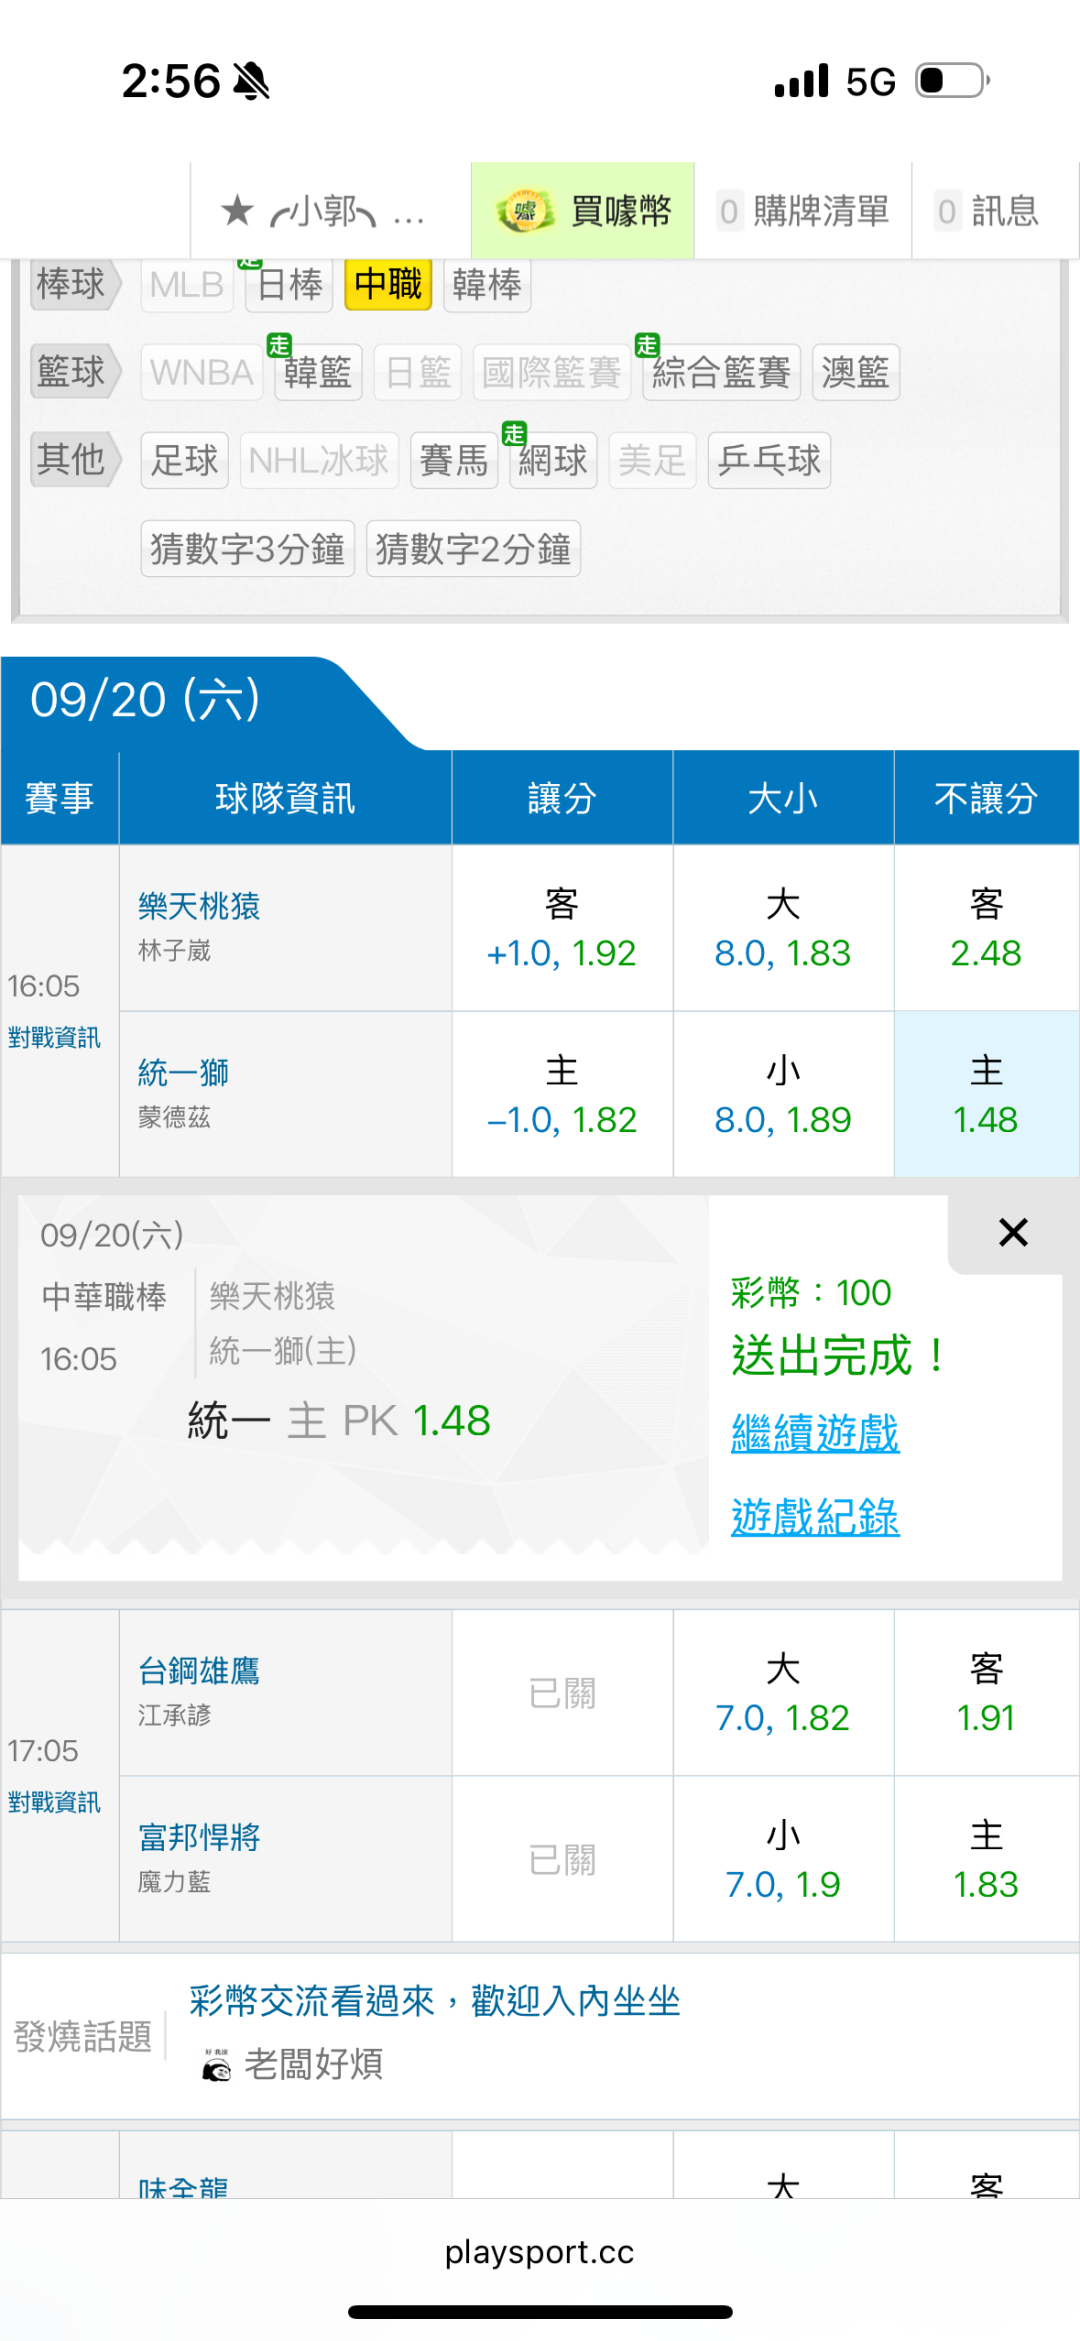Select the 網球 tab
Image resolution: width=1080 pixels, height=2341 pixels.
553,460
